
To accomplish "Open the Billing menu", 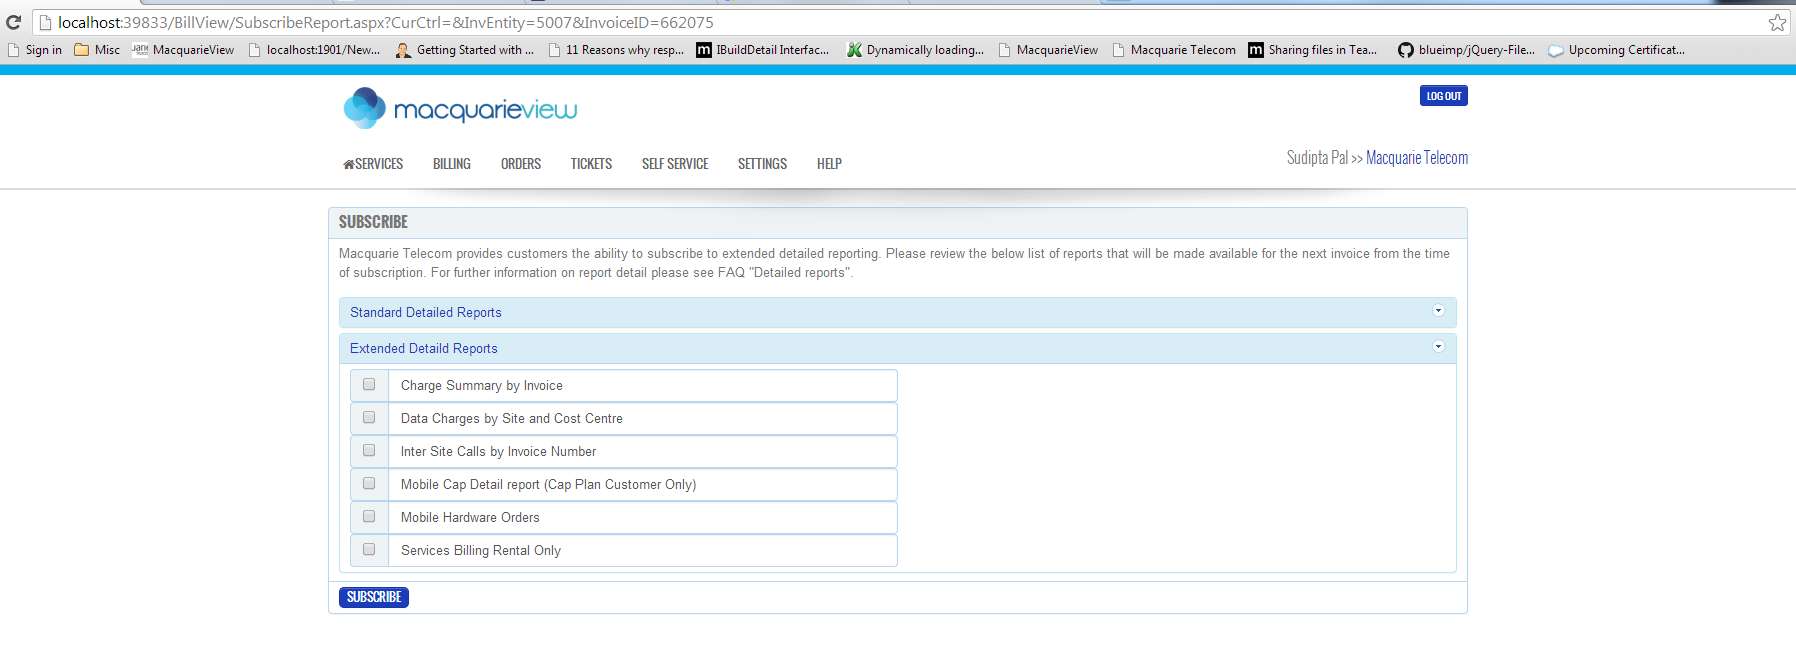I will click(x=451, y=164).
